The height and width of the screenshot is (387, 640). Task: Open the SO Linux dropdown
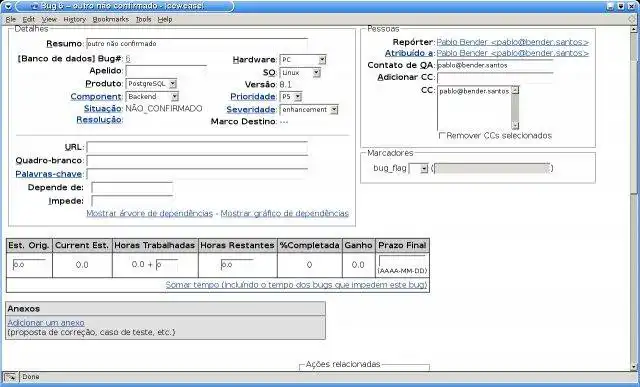click(x=300, y=73)
